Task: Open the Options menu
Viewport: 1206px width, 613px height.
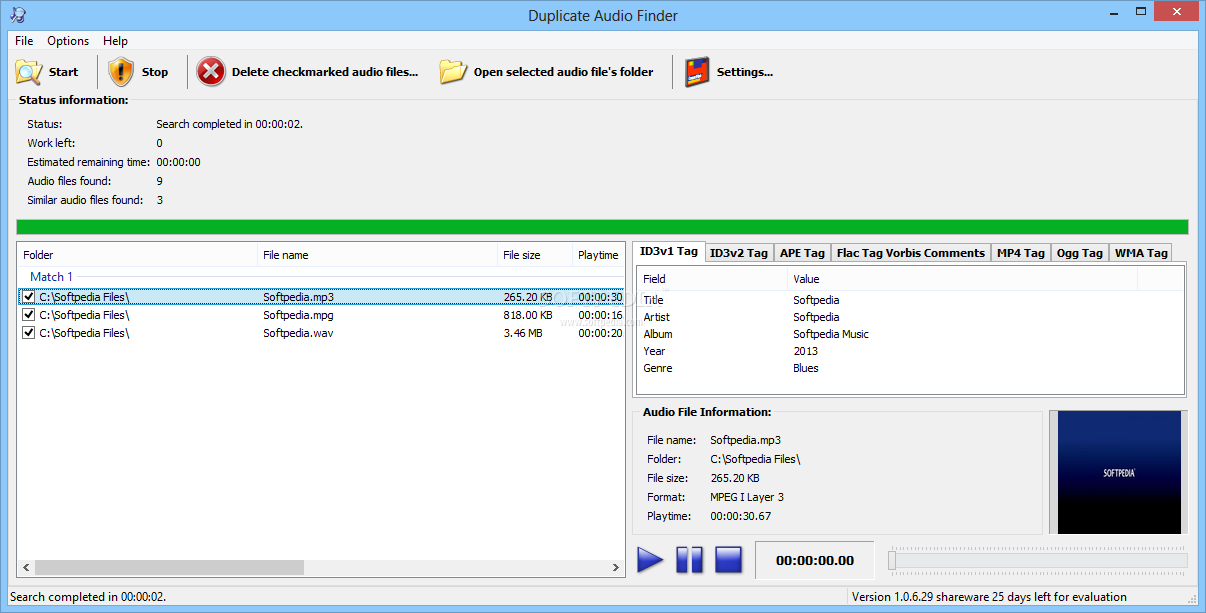Action: [x=68, y=41]
